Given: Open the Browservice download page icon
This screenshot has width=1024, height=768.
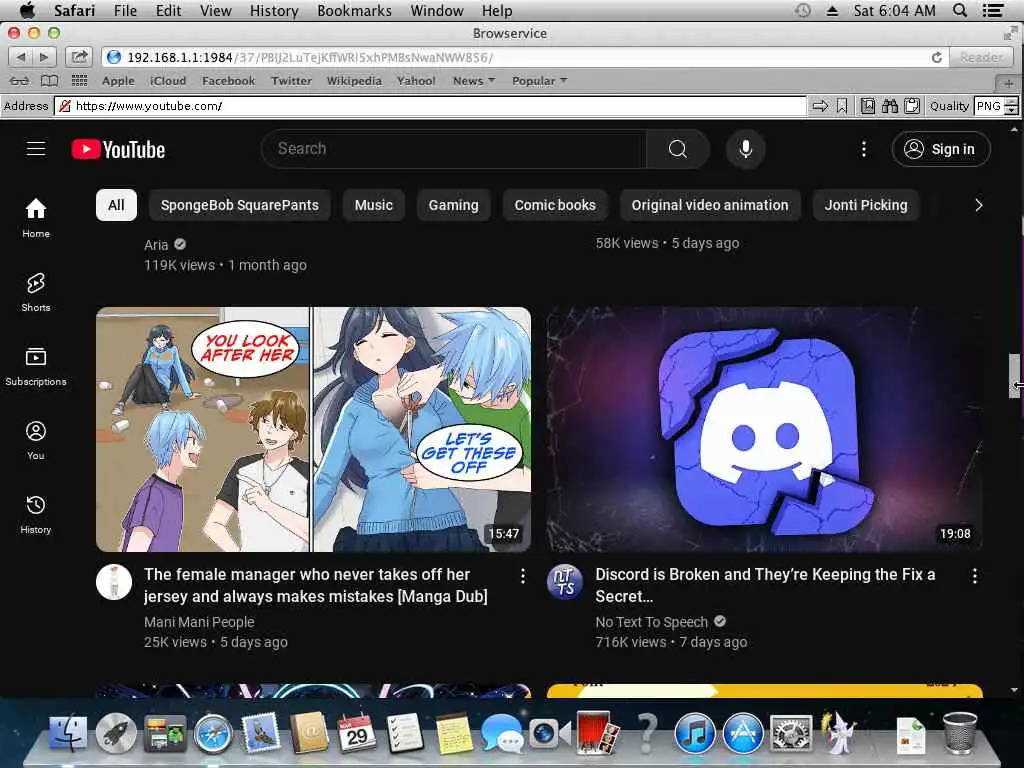Looking at the screenshot, I should (868, 106).
